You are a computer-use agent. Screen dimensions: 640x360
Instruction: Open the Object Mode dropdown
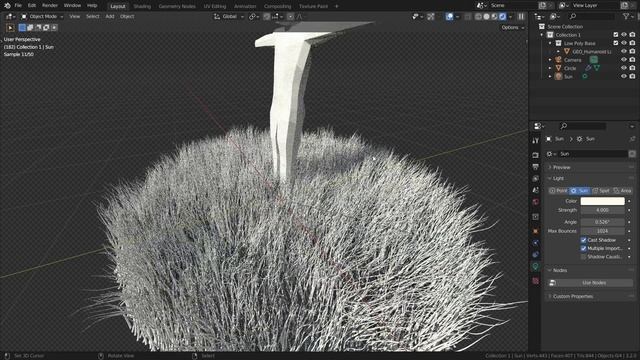42,17
